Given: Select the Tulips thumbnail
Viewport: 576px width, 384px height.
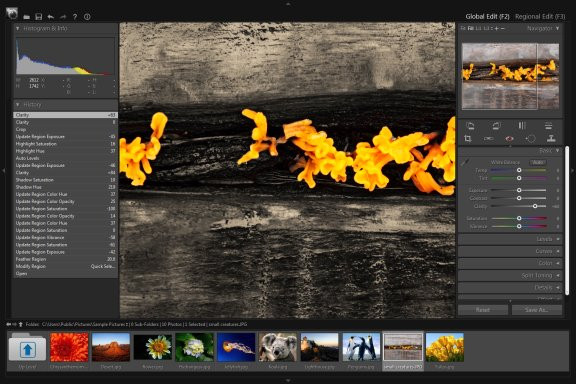Looking at the screenshot, I should pyautogui.click(x=445, y=347).
